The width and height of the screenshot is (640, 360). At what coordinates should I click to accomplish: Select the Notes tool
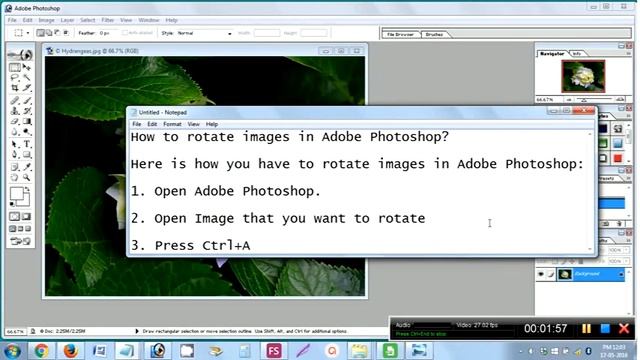tap(15, 167)
